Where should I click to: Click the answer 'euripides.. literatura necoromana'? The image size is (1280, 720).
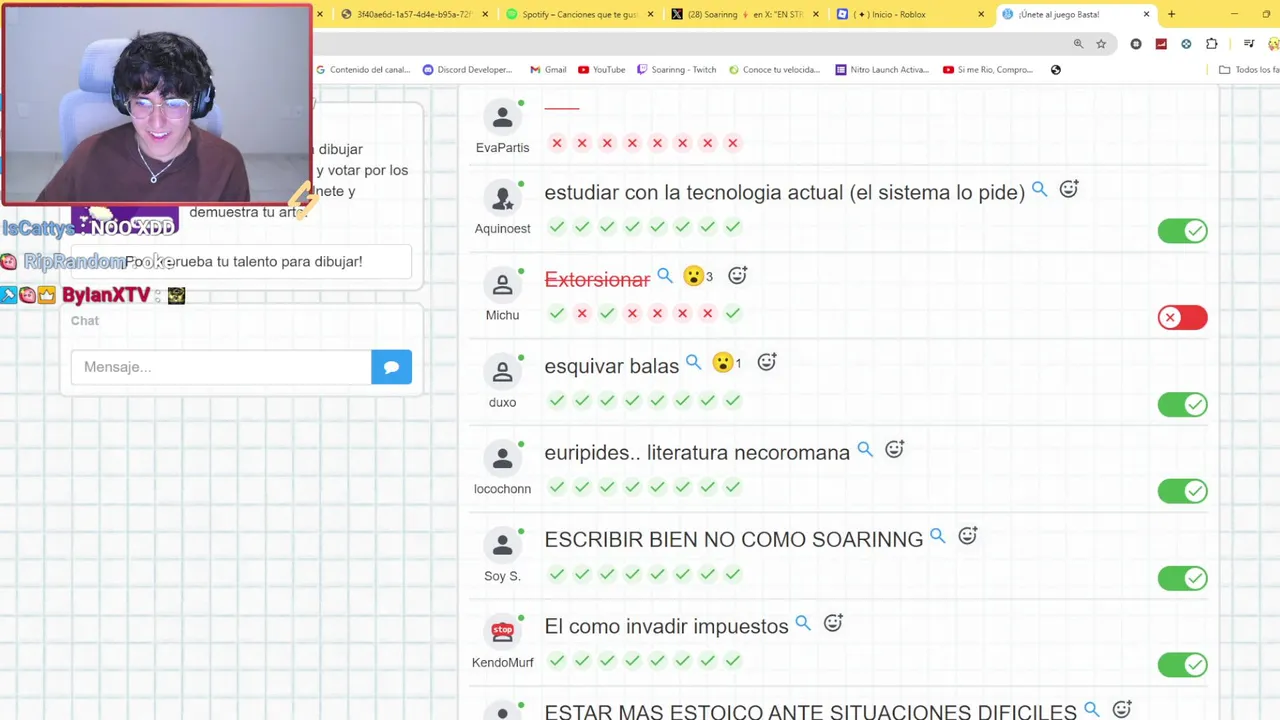[x=697, y=453]
